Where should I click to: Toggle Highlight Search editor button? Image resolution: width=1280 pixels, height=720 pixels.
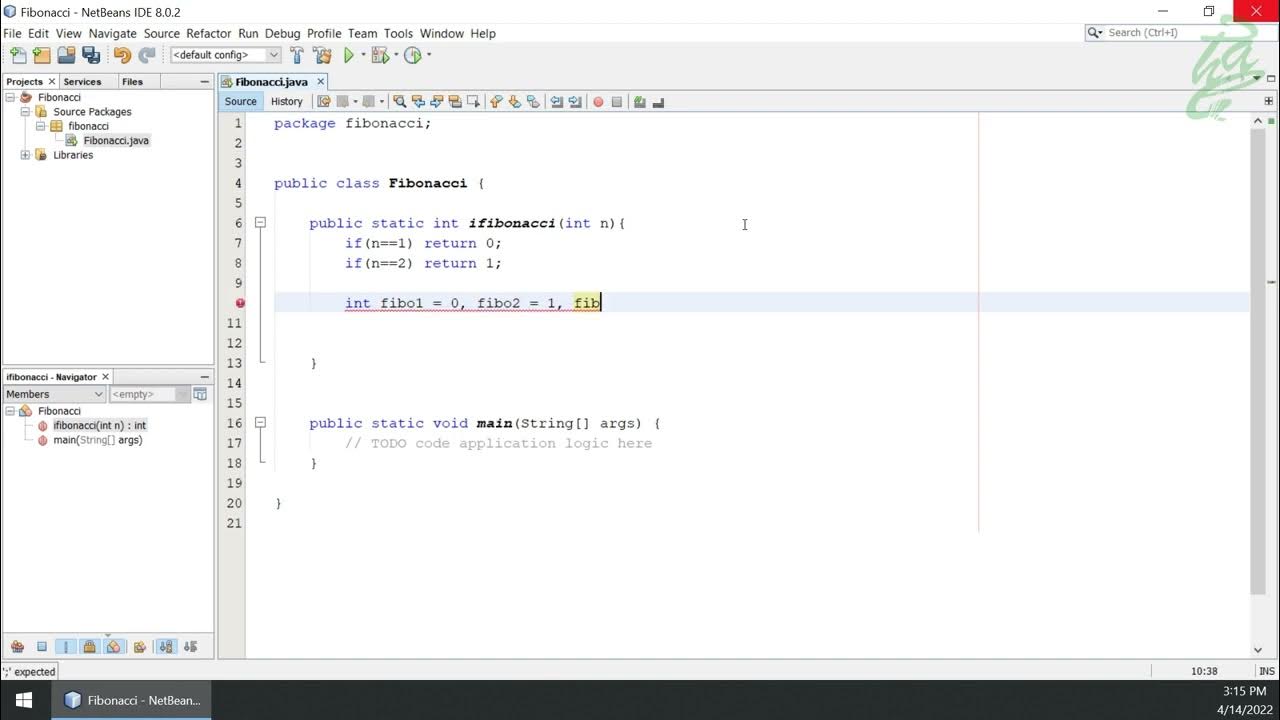click(455, 101)
